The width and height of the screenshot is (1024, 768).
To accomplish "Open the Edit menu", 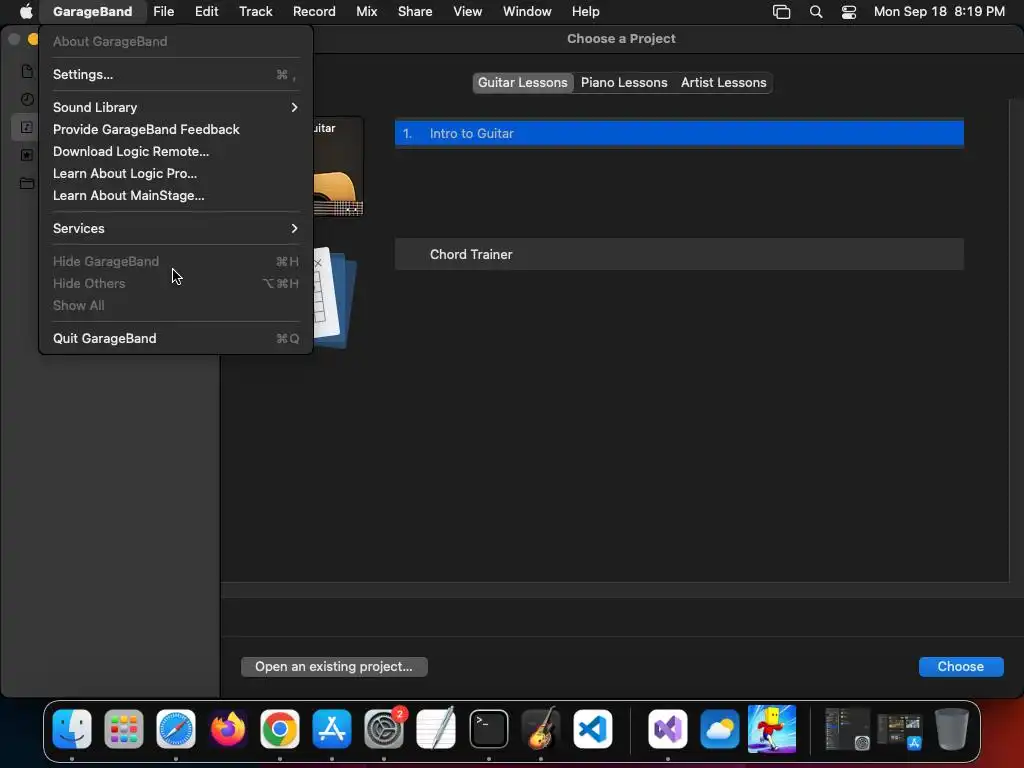I will tap(206, 12).
